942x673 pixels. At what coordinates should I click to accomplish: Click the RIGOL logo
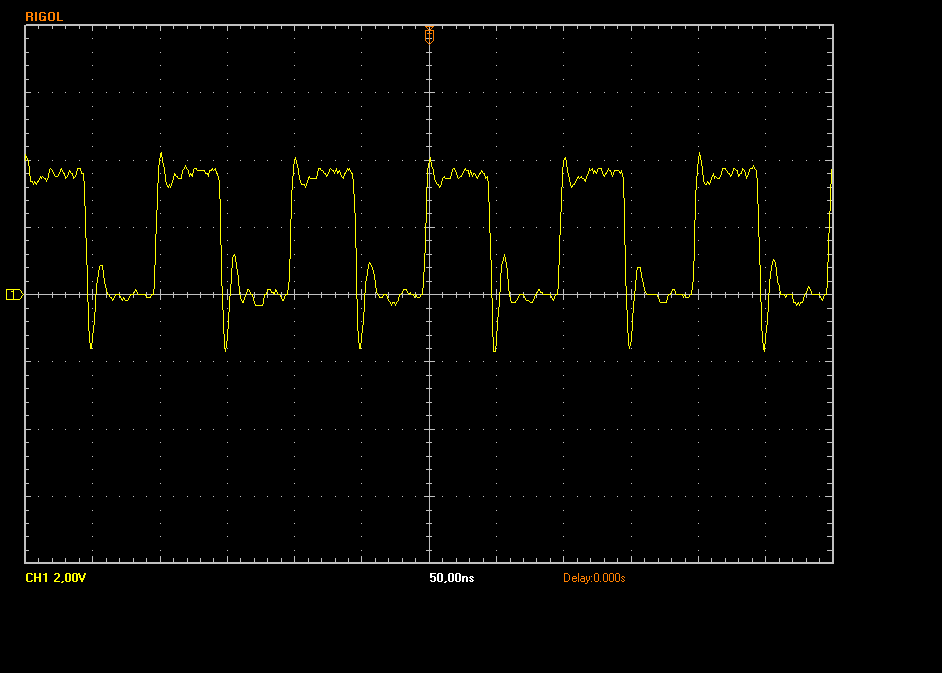click(x=44, y=17)
